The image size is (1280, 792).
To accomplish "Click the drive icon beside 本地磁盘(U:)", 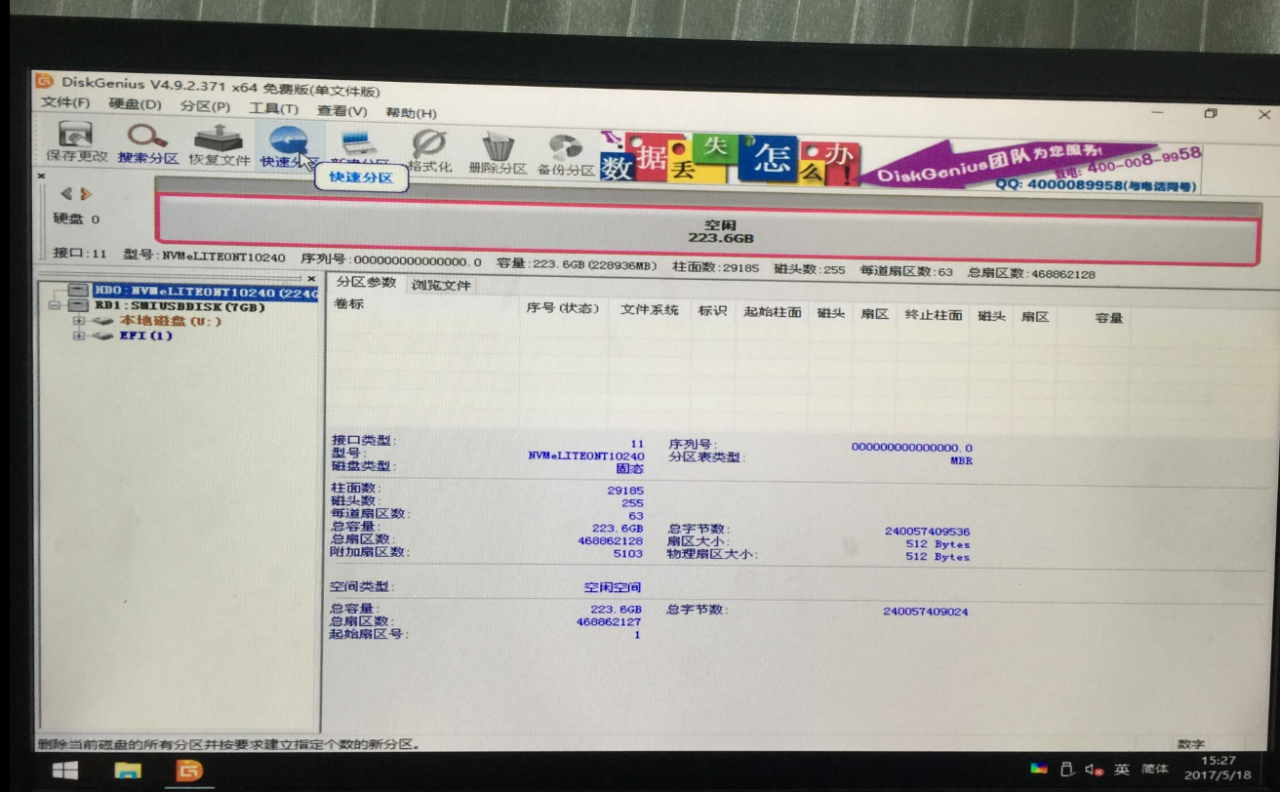I will (103, 321).
